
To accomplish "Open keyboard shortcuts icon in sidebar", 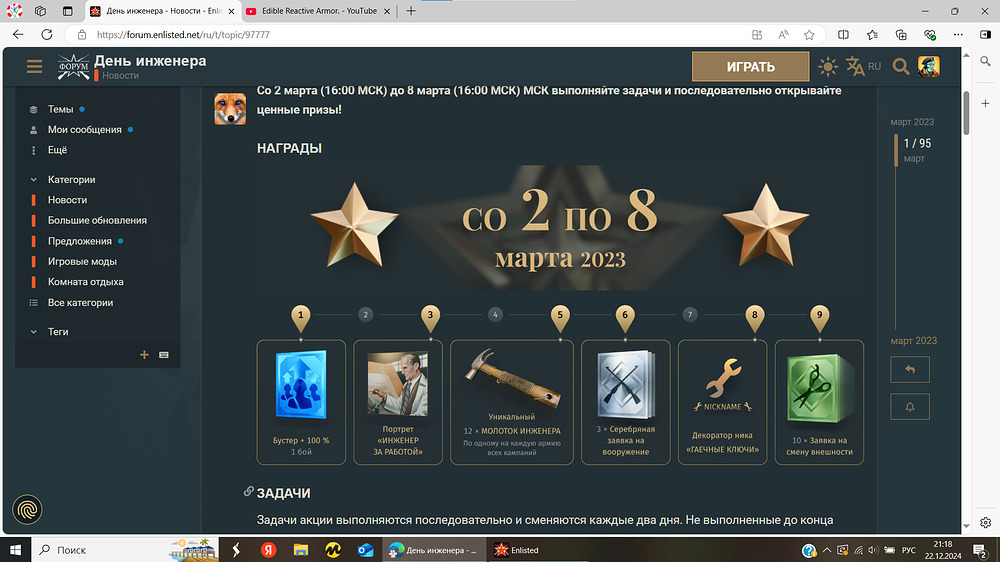I will pyautogui.click(x=163, y=354).
